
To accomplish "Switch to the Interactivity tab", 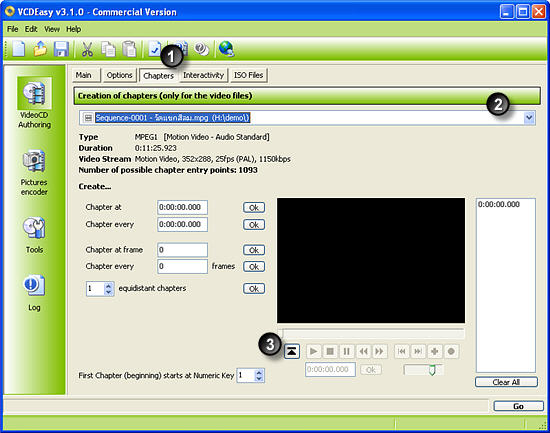I will coord(203,75).
